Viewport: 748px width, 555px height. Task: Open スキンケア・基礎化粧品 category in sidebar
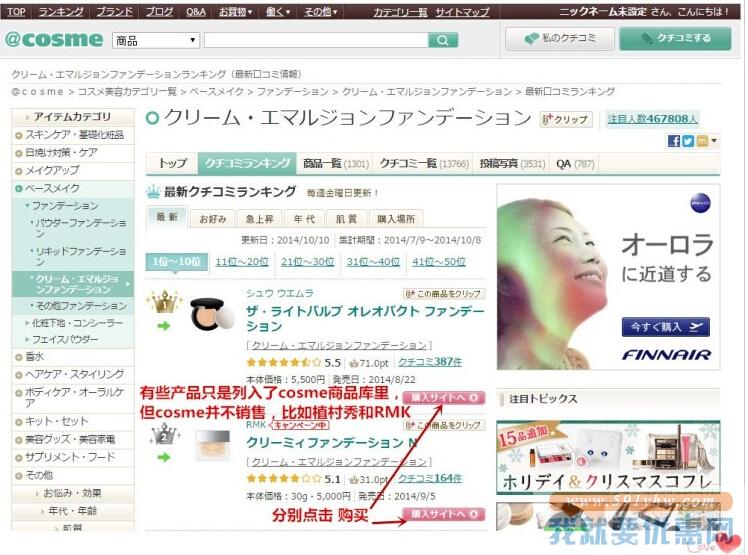pos(74,135)
